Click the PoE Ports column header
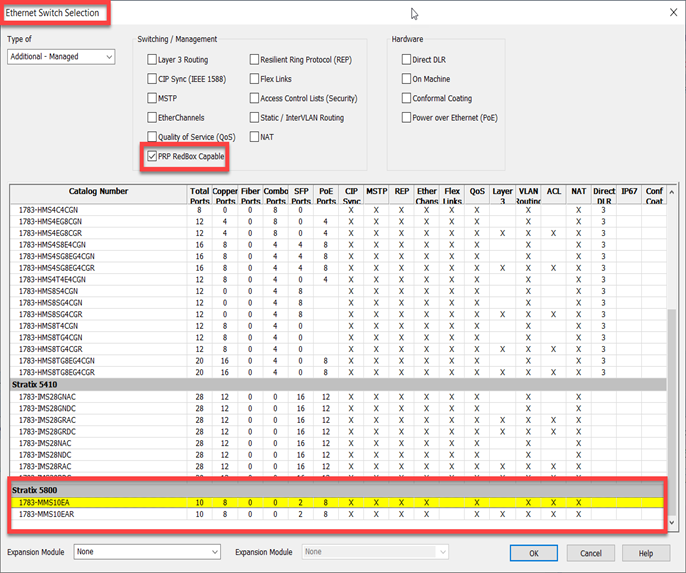 coord(326,195)
